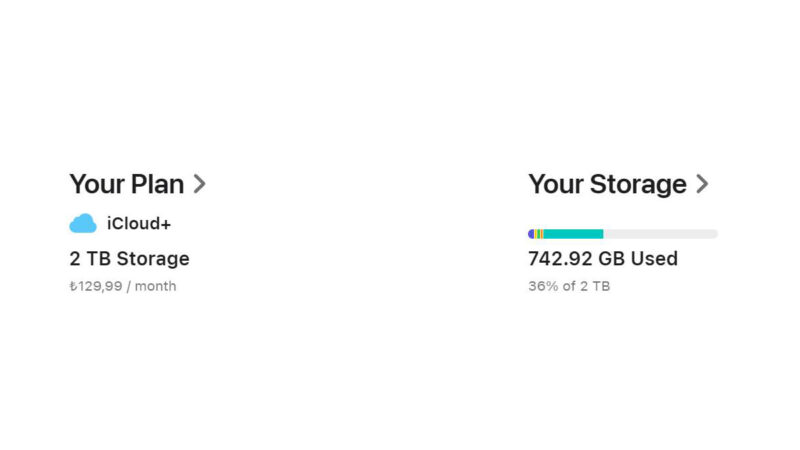Click the 2 TB text beside 36%
This screenshot has width=800, height=450.
[x=595, y=286]
